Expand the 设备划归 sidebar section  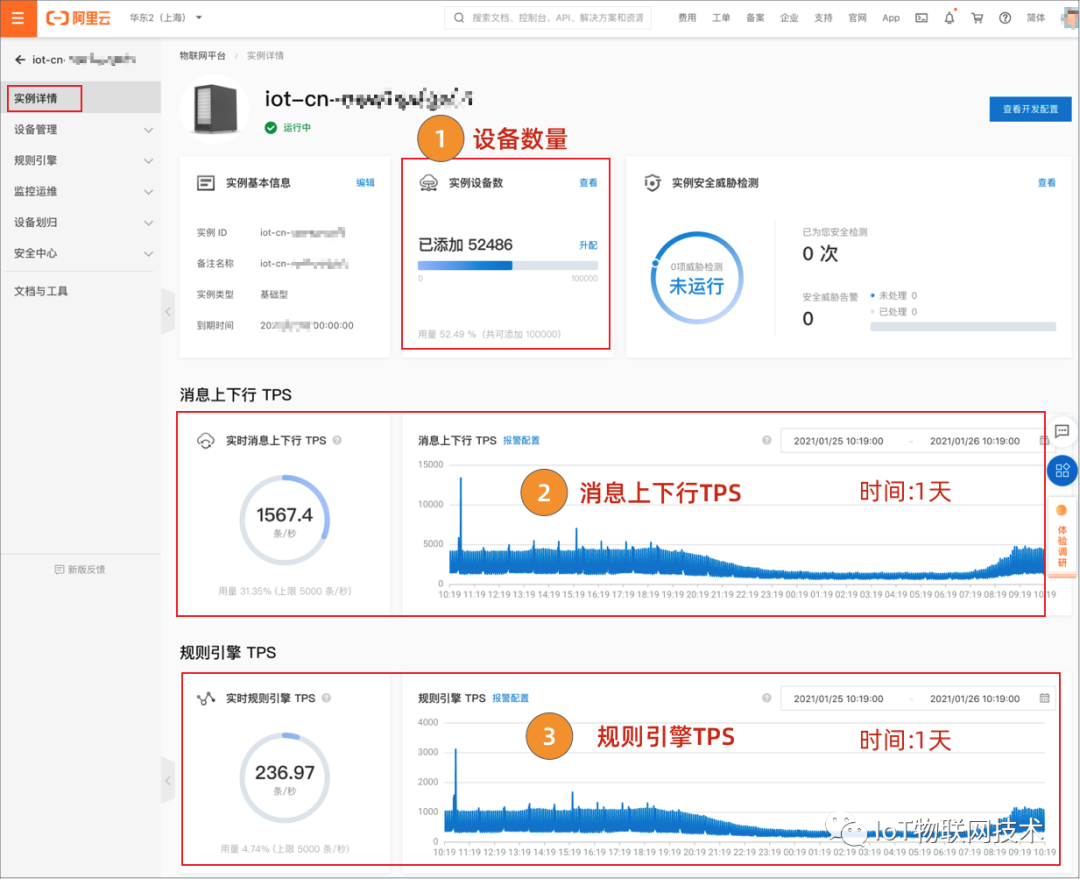pyautogui.click(x=81, y=223)
